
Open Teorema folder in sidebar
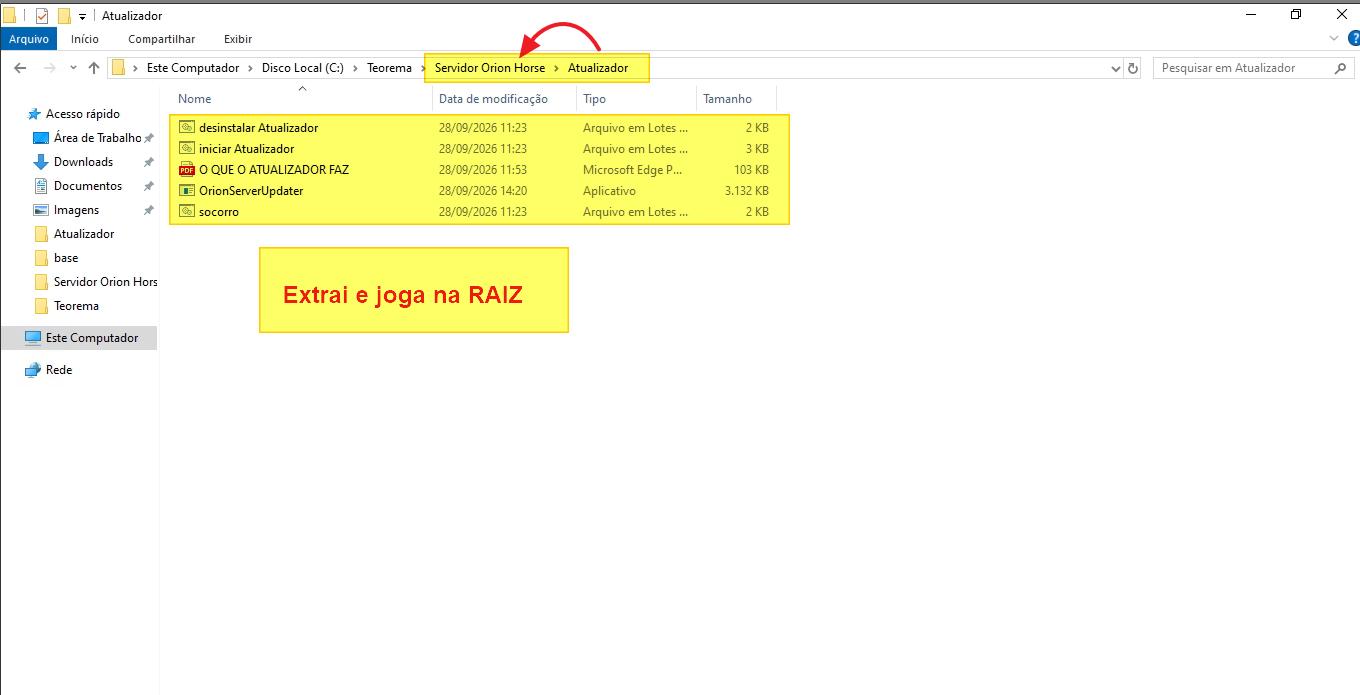(x=76, y=306)
